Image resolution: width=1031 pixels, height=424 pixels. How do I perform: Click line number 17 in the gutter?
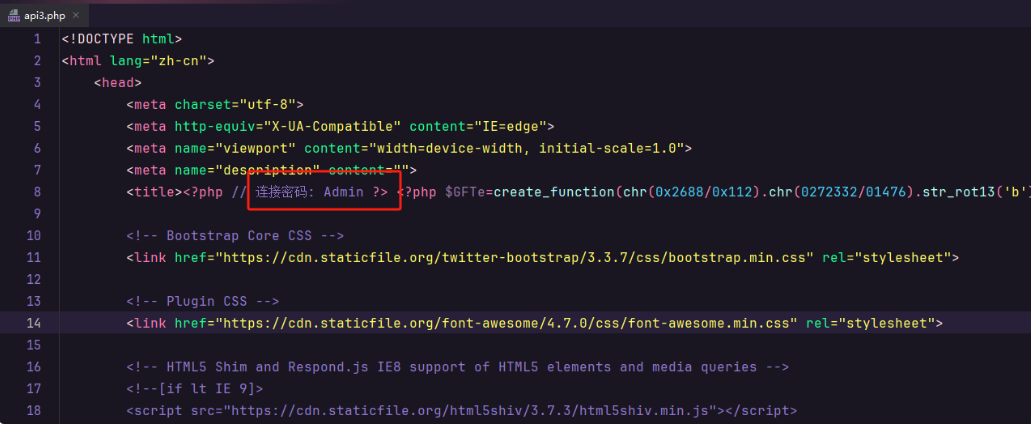click(x=34, y=389)
